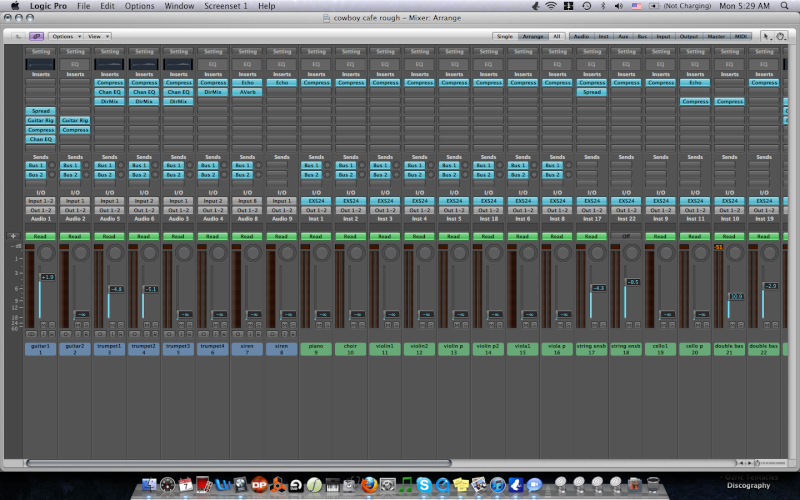The width and height of the screenshot is (800, 500).
Task: Click the pan knob on trumpet4 strip
Action: [x=218, y=253]
